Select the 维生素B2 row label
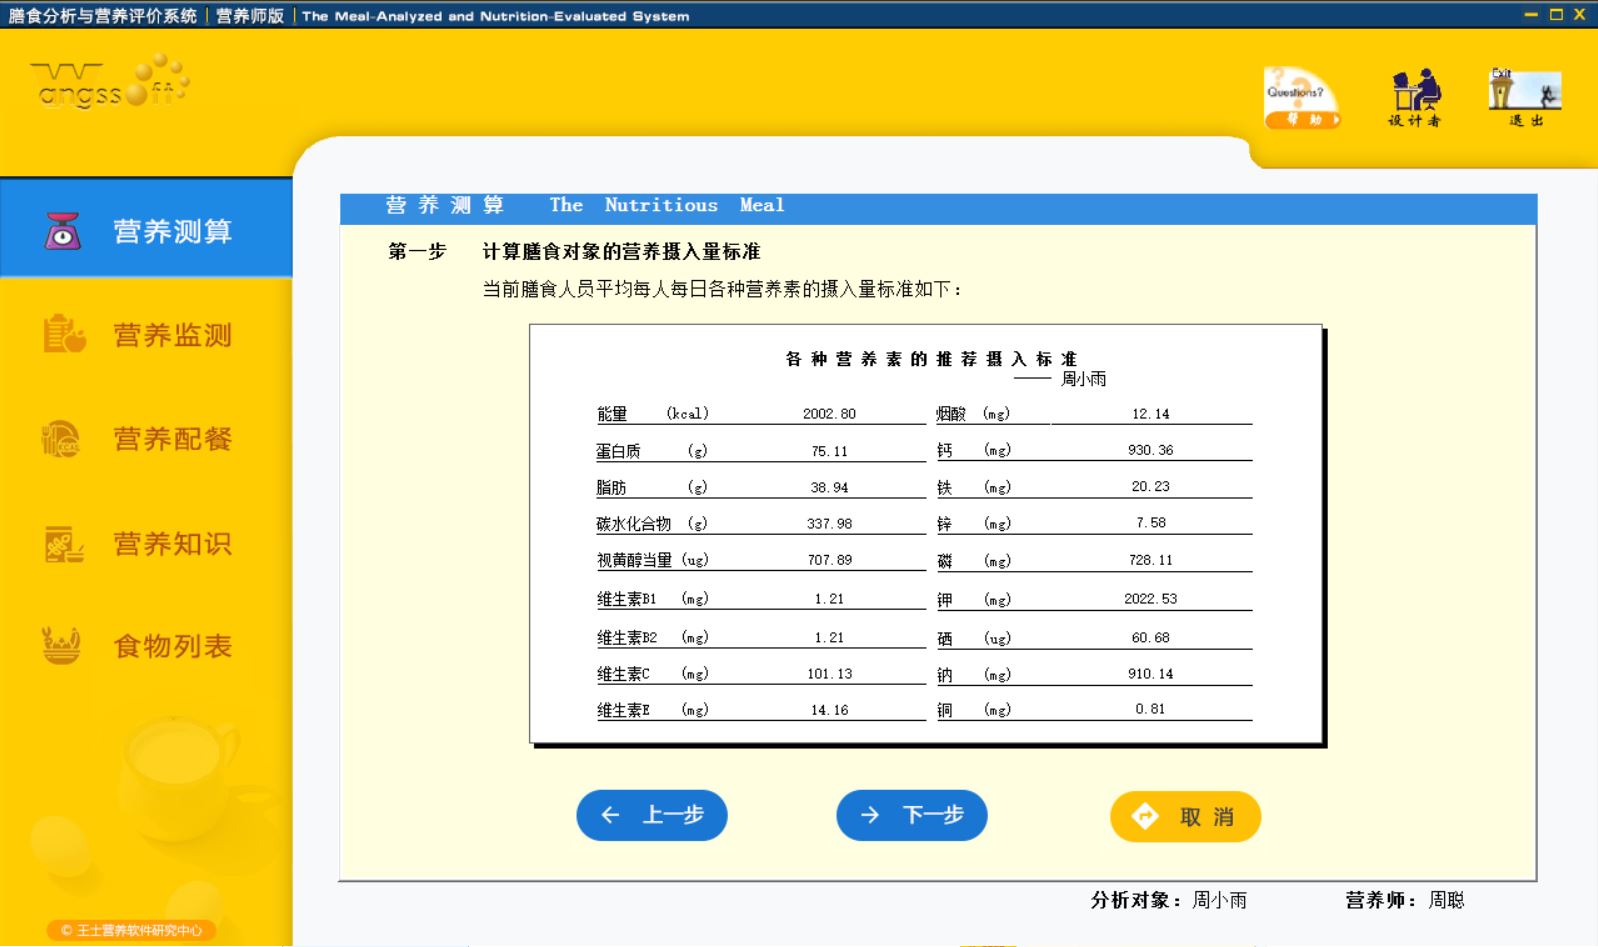Image resolution: width=1598 pixels, height=947 pixels. [626, 637]
